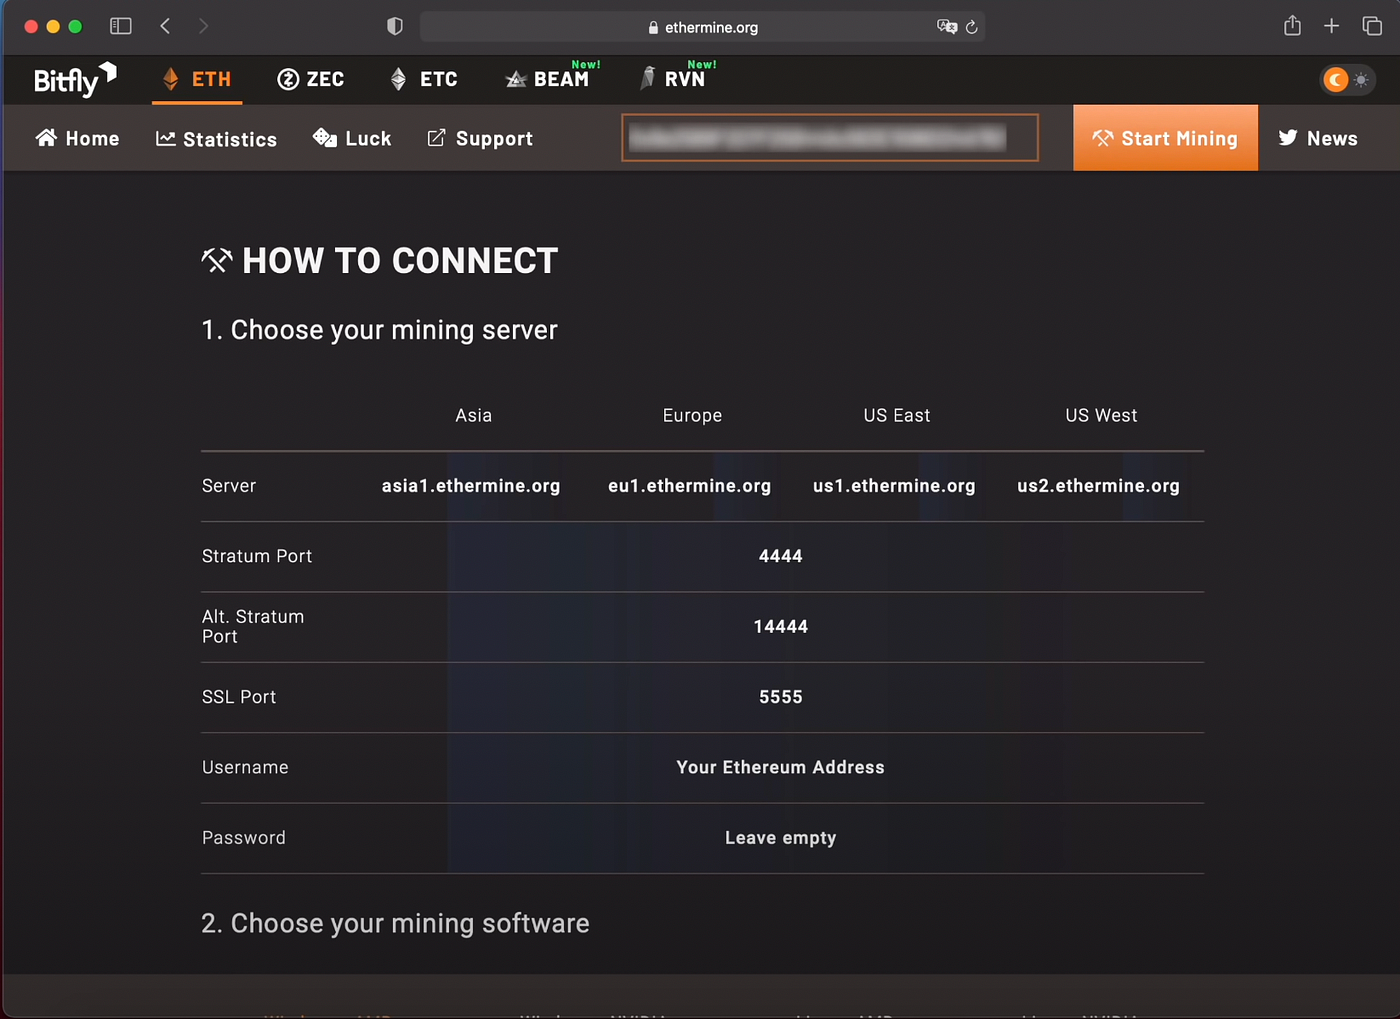Toggle the dark/light theme switch
This screenshot has height=1019, width=1400.
tap(1347, 79)
